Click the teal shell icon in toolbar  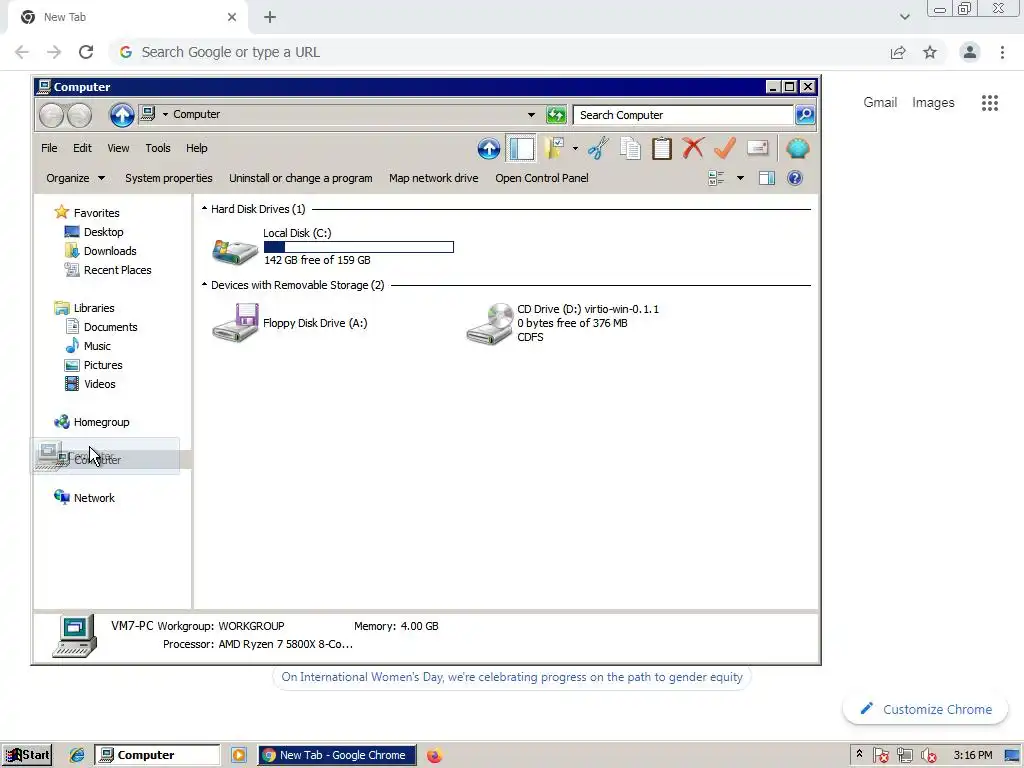(x=797, y=149)
